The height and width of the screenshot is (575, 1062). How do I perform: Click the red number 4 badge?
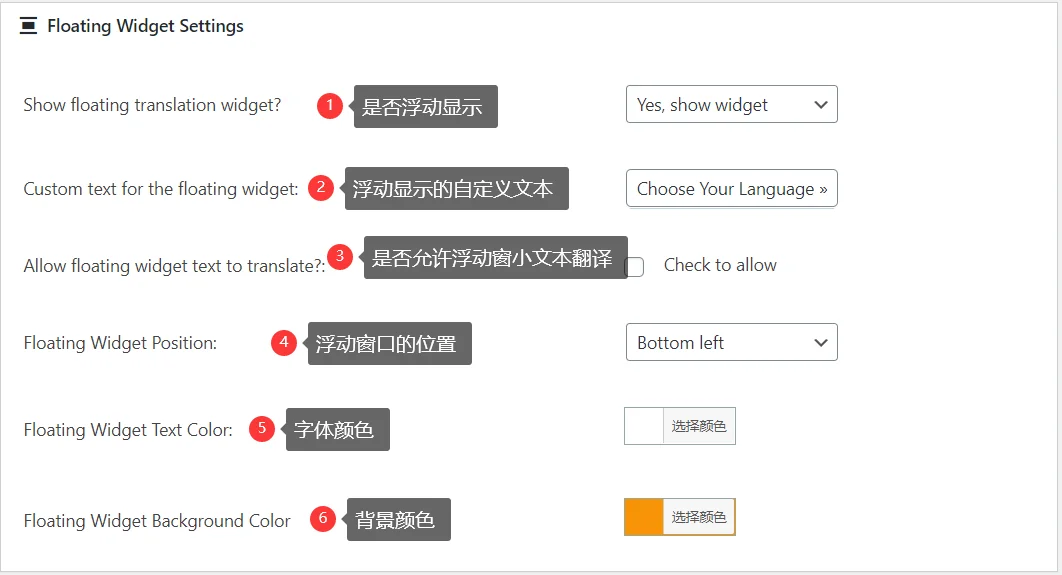(x=284, y=343)
